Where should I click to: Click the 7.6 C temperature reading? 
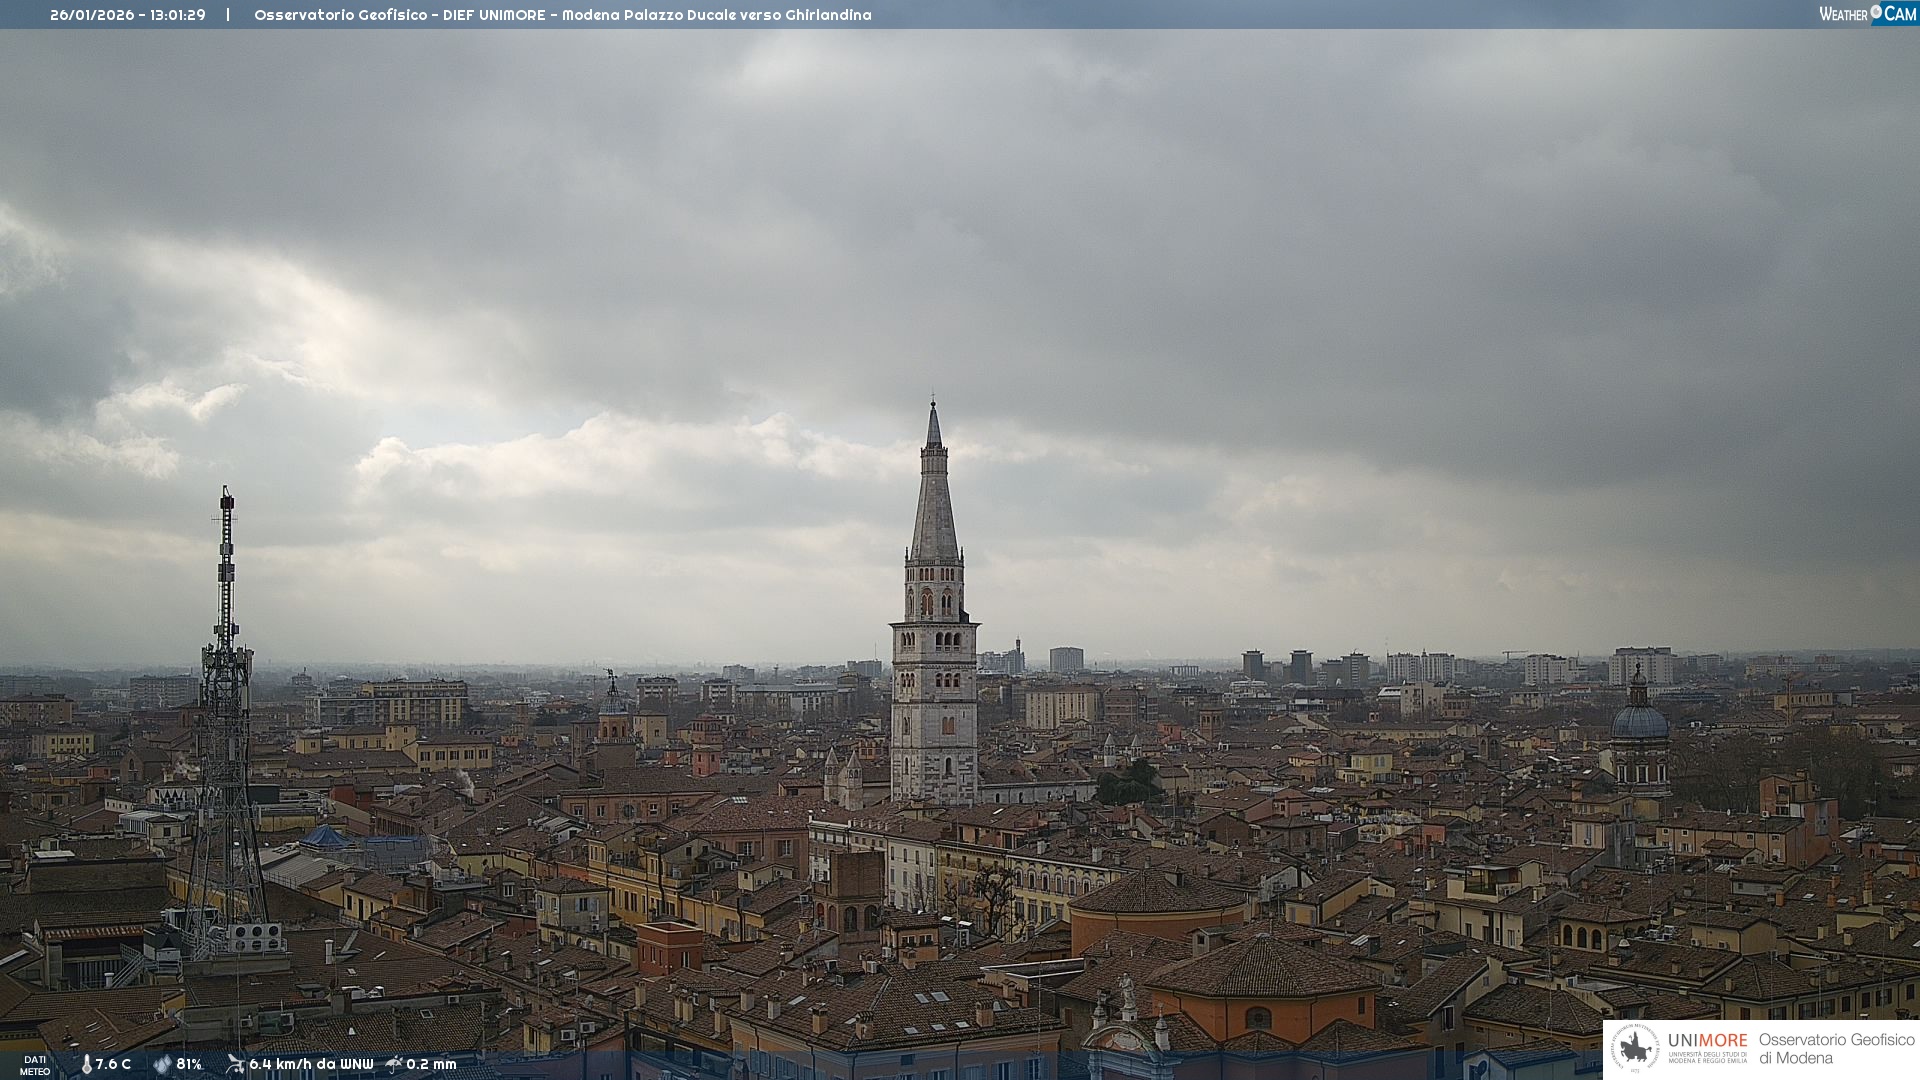[x=113, y=1064]
